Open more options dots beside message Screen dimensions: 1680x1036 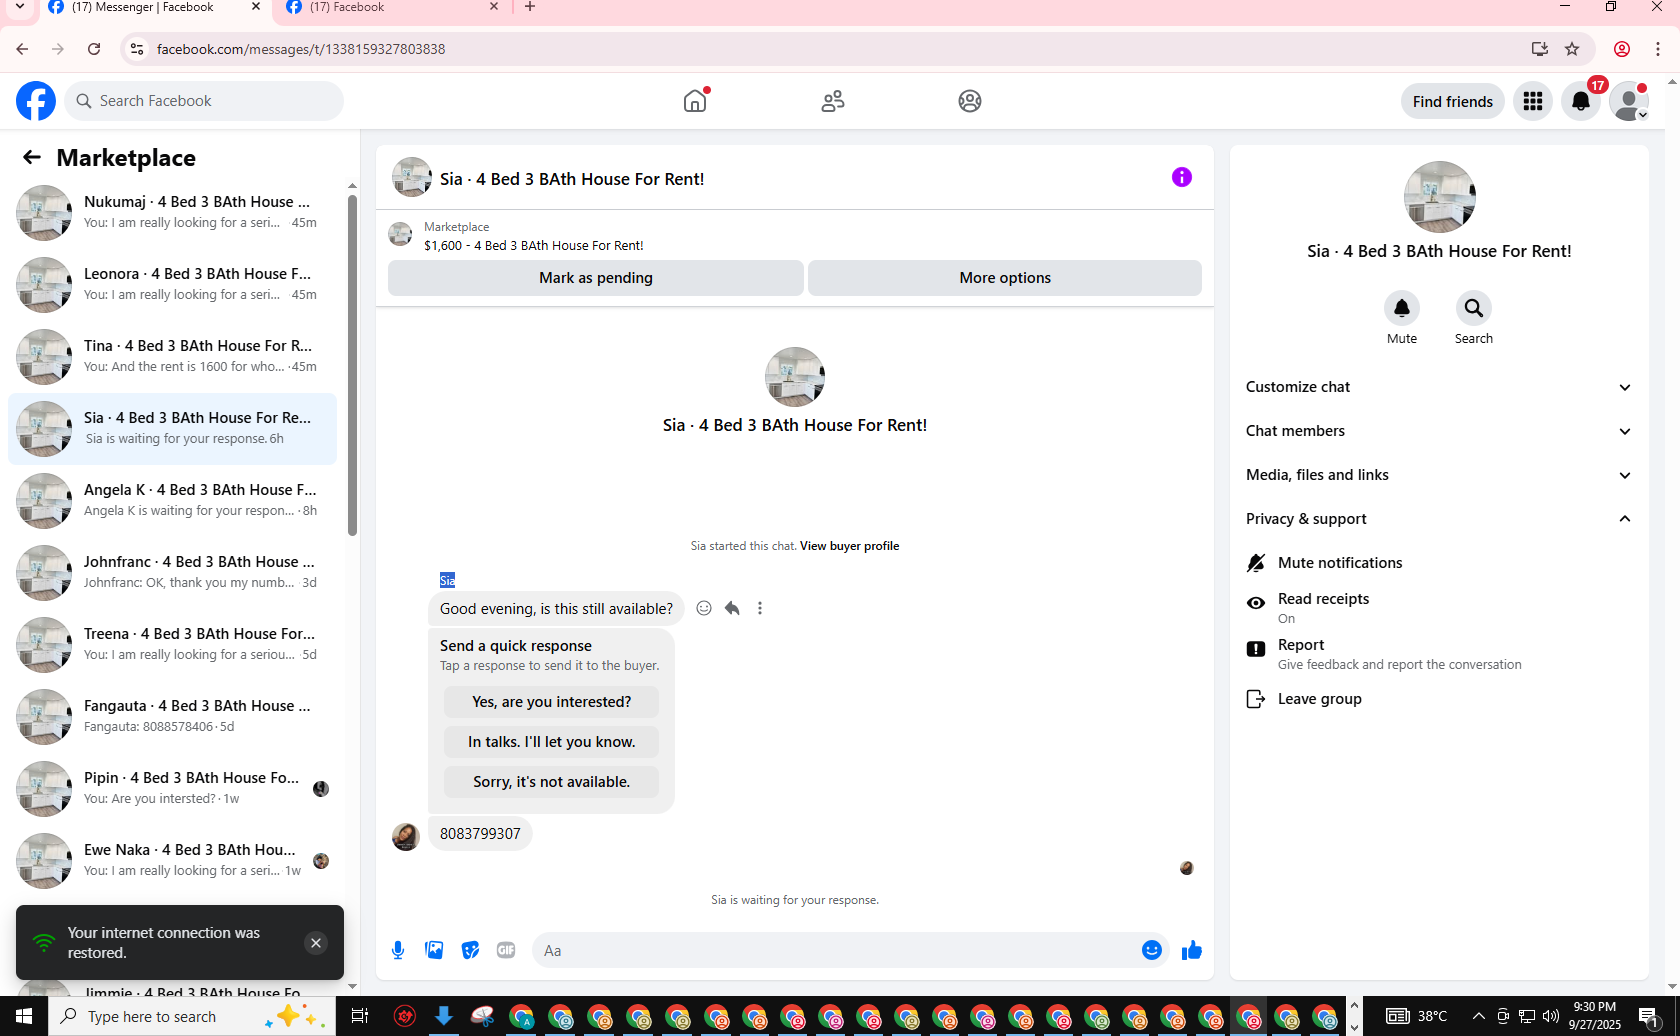coord(760,608)
